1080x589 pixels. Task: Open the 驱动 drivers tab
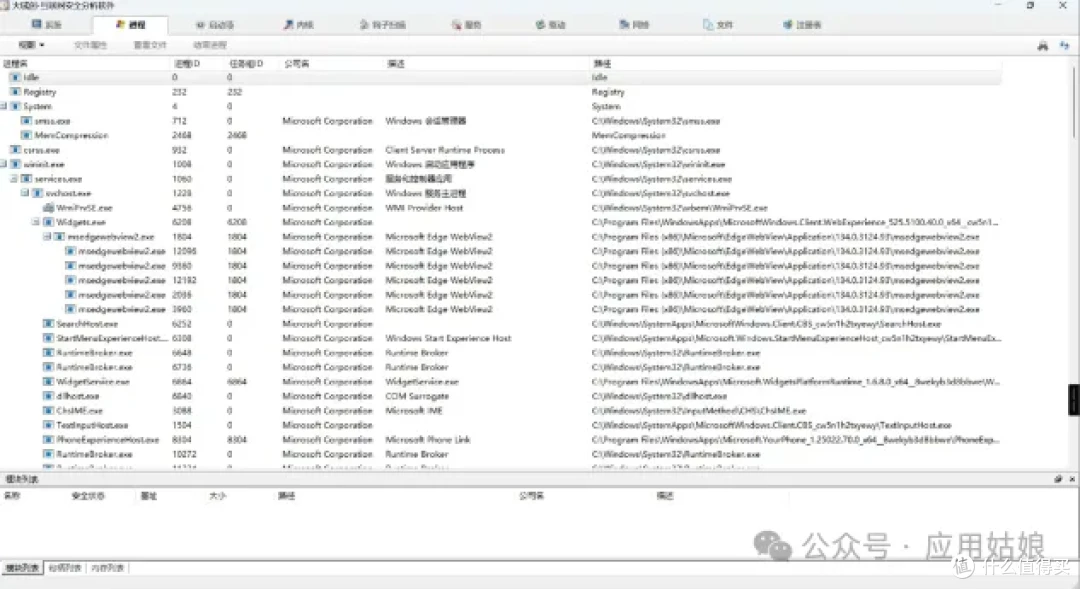(550, 25)
